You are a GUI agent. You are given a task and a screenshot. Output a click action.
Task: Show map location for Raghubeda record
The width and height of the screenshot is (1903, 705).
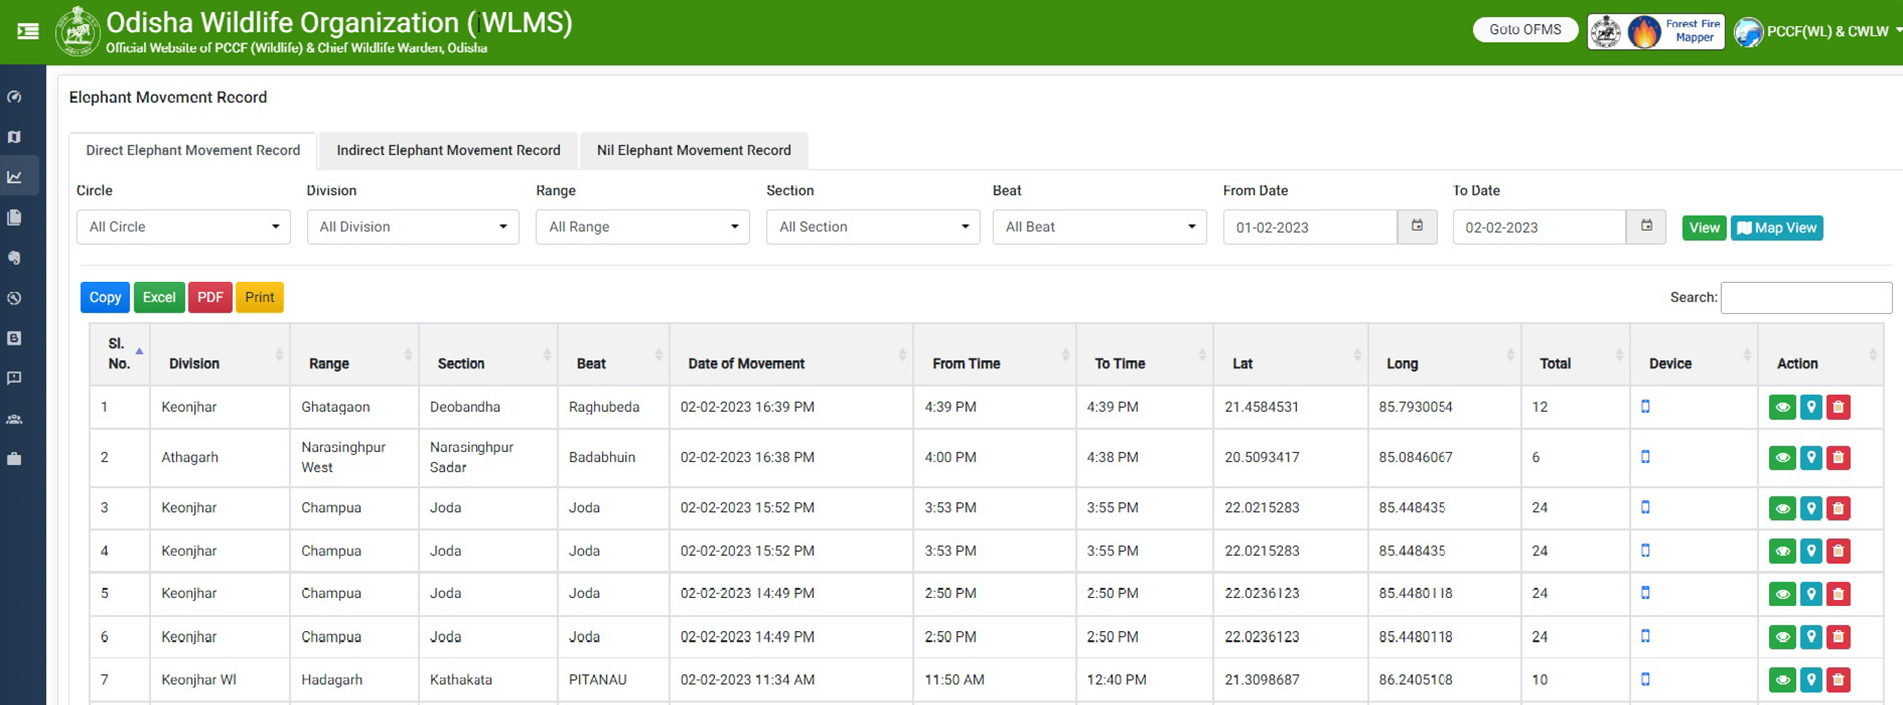(x=1811, y=407)
